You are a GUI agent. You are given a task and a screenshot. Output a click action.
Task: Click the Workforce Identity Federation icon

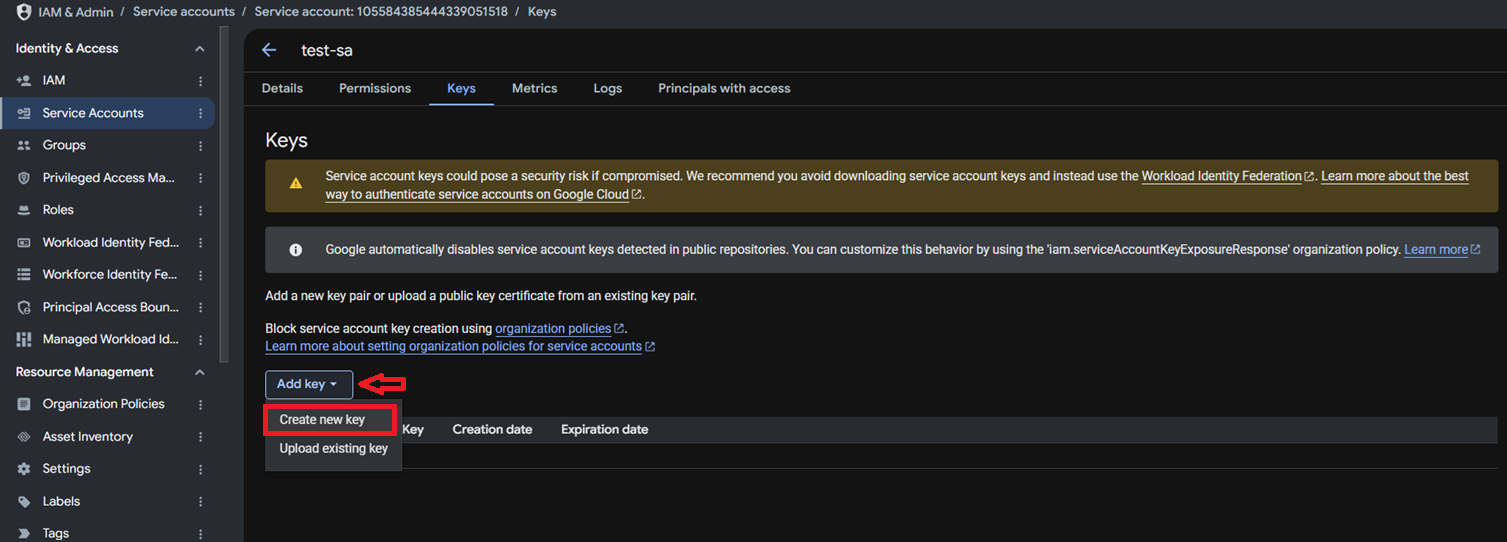[24, 274]
